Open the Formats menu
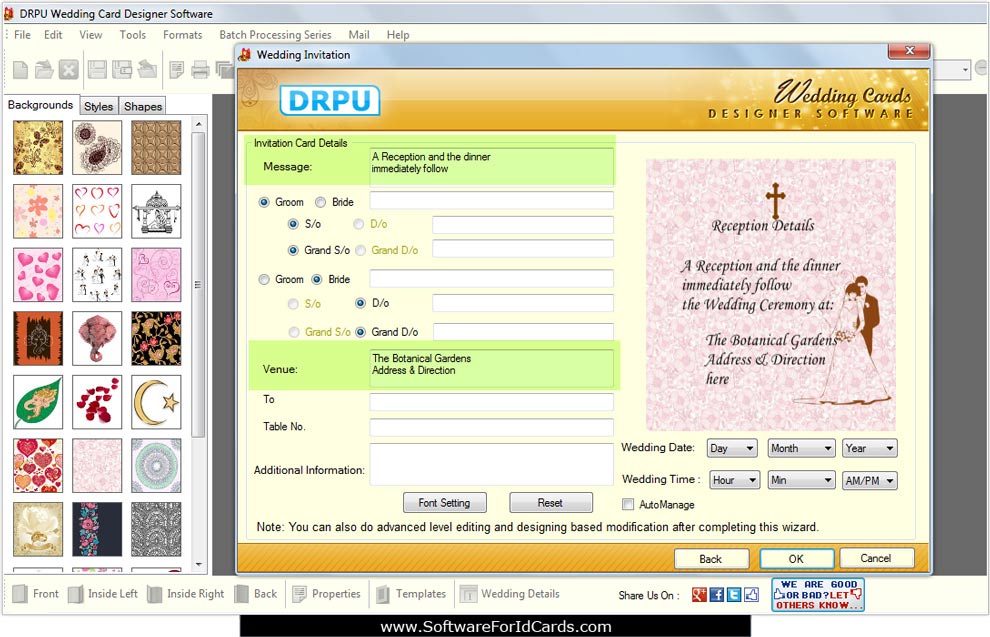The width and height of the screenshot is (990, 637). click(x=182, y=35)
